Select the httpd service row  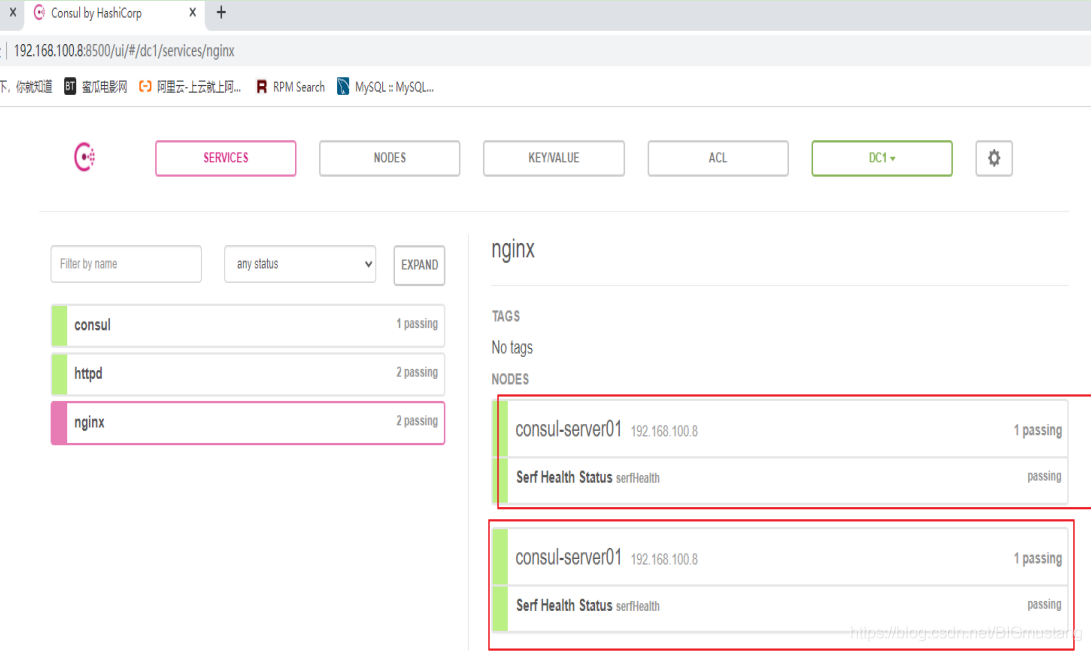point(248,373)
